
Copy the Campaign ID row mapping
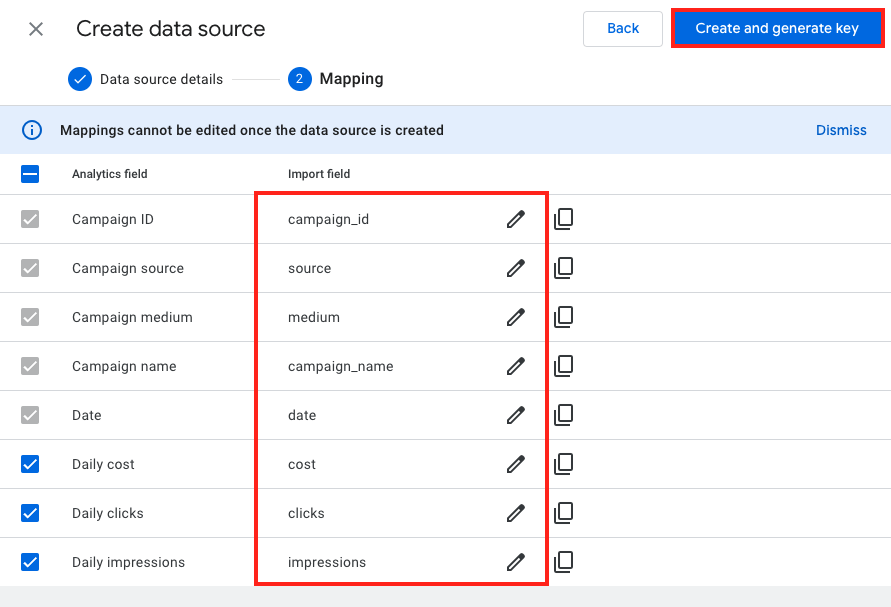[563, 219]
